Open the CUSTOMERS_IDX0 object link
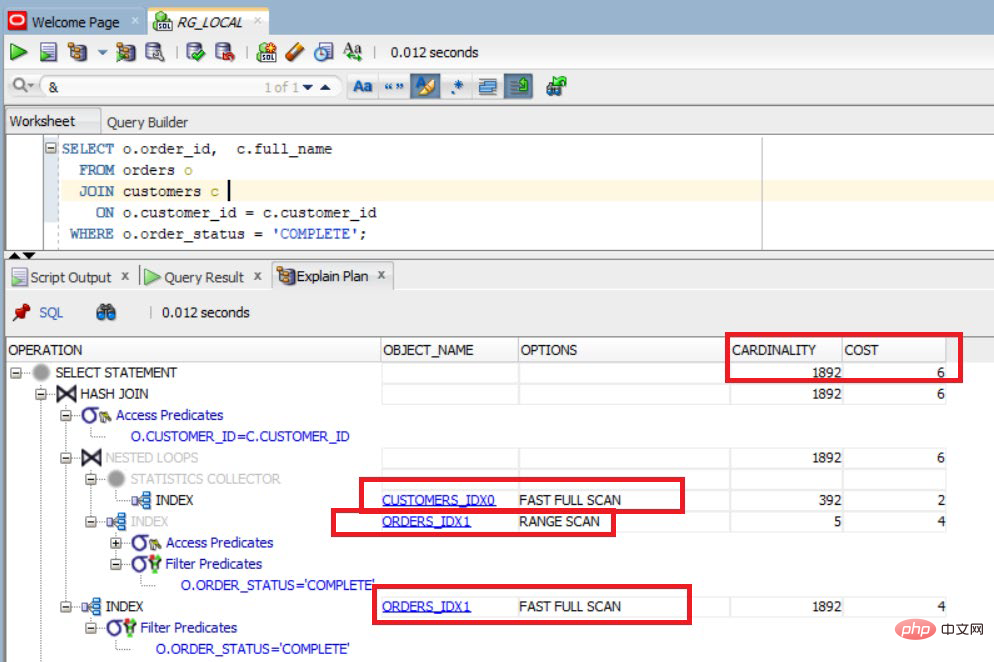The width and height of the screenshot is (994, 662). point(438,500)
